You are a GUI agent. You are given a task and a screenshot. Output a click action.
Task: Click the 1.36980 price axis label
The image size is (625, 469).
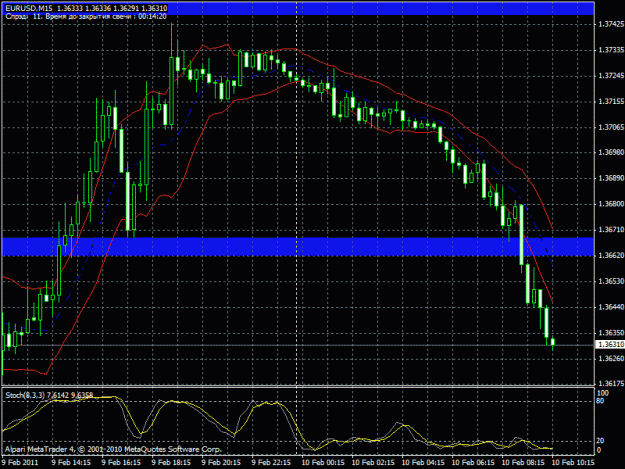[611, 153]
